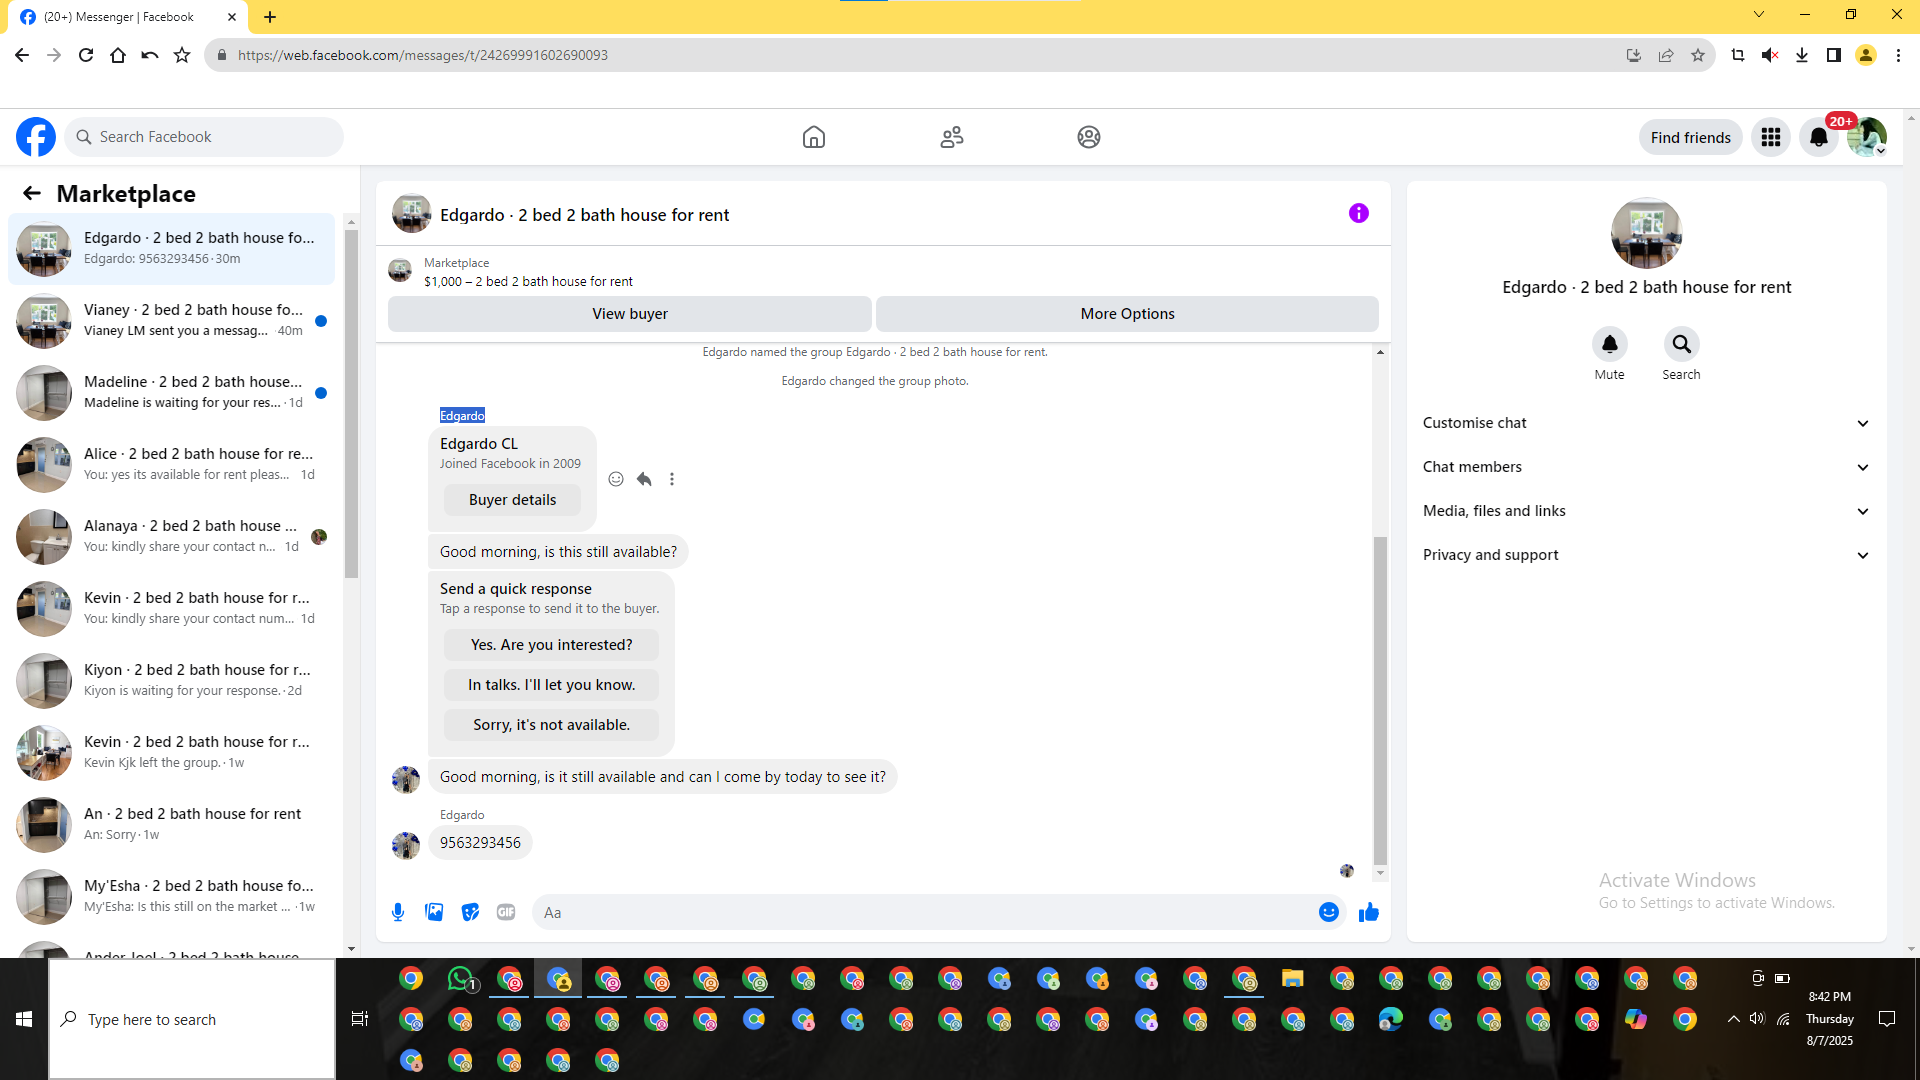Open Groups icon in top navigation
The height and width of the screenshot is (1080, 1920).
(1089, 137)
